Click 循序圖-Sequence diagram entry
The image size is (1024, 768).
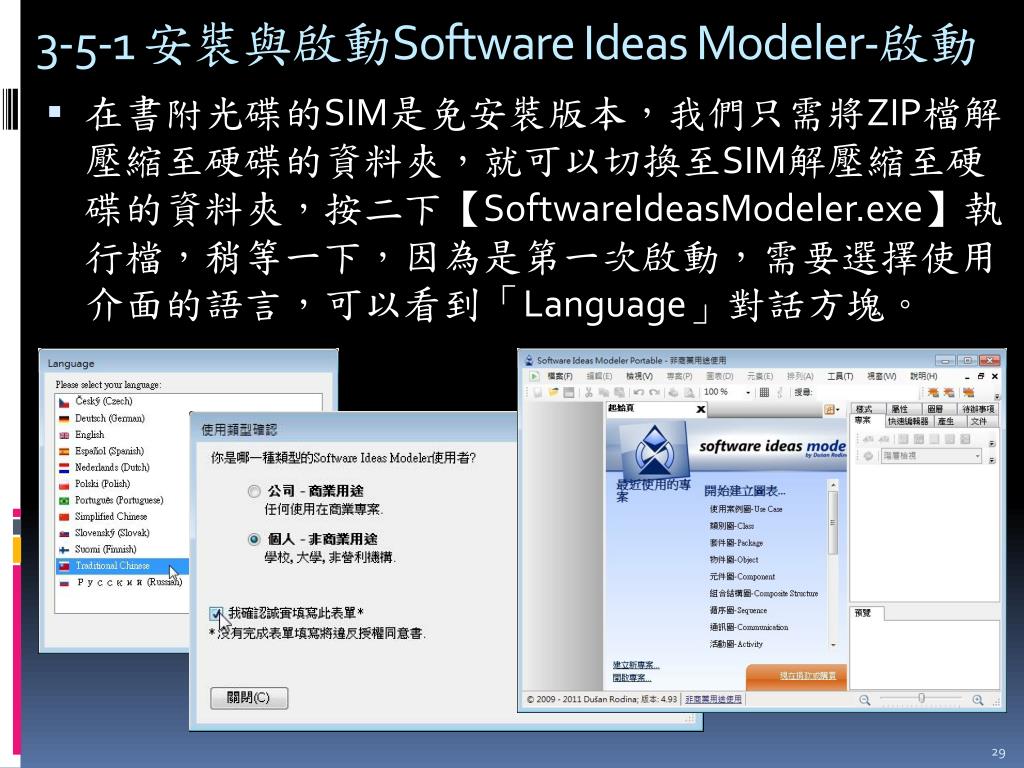738,610
